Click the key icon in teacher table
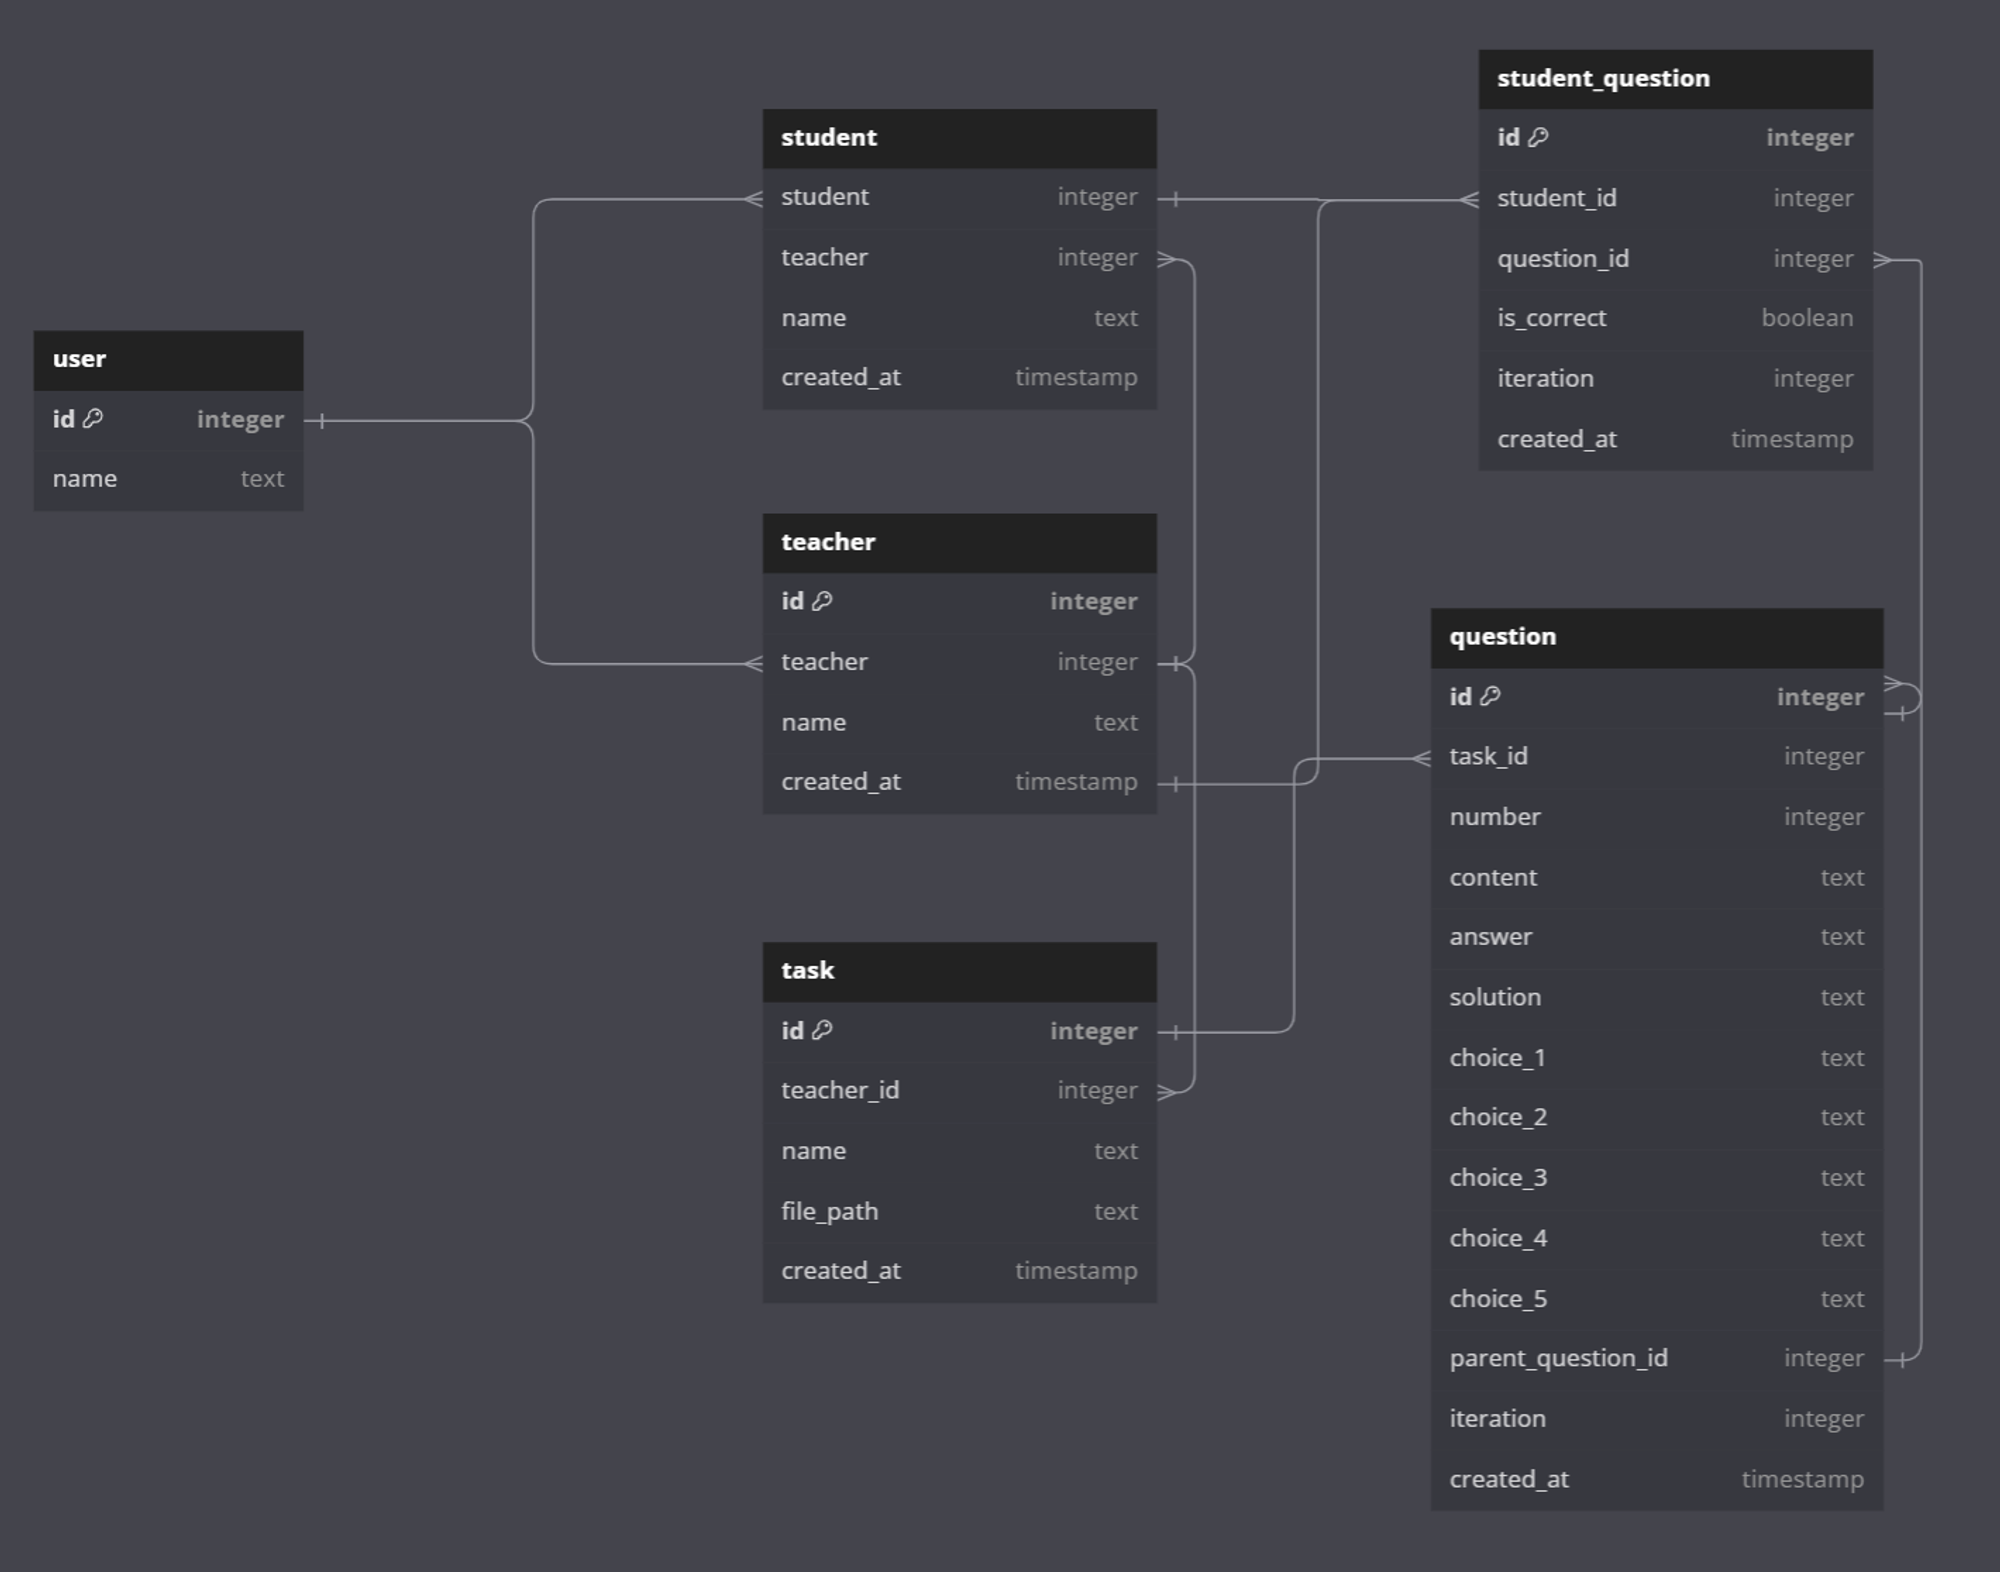The width and height of the screenshot is (2000, 1572). pos(822,601)
